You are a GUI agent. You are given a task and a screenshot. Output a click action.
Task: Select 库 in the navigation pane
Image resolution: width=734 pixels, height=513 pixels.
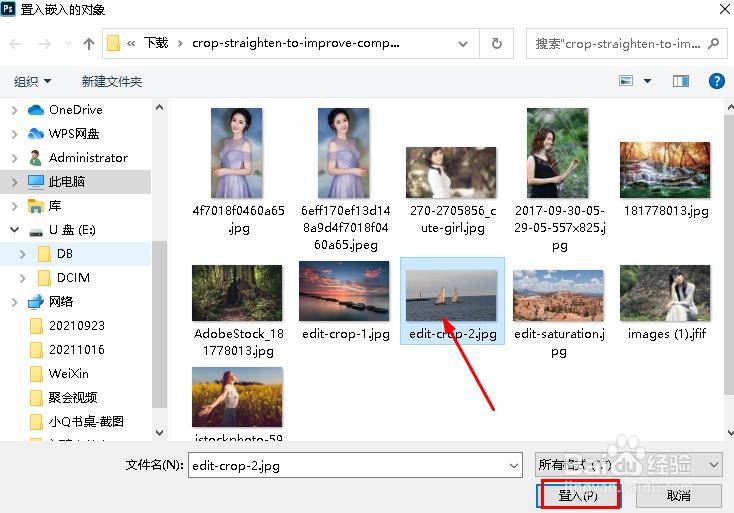tap(55, 205)
